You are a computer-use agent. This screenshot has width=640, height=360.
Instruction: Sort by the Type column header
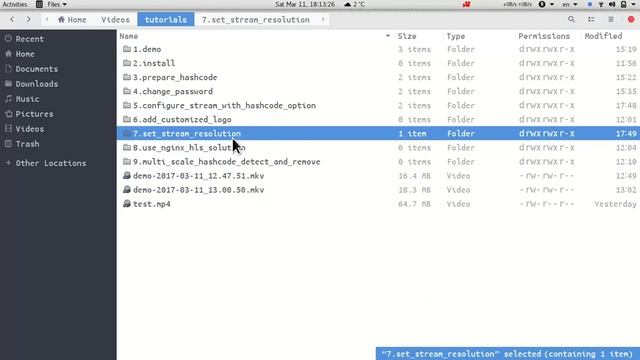[x=456, y=36]
